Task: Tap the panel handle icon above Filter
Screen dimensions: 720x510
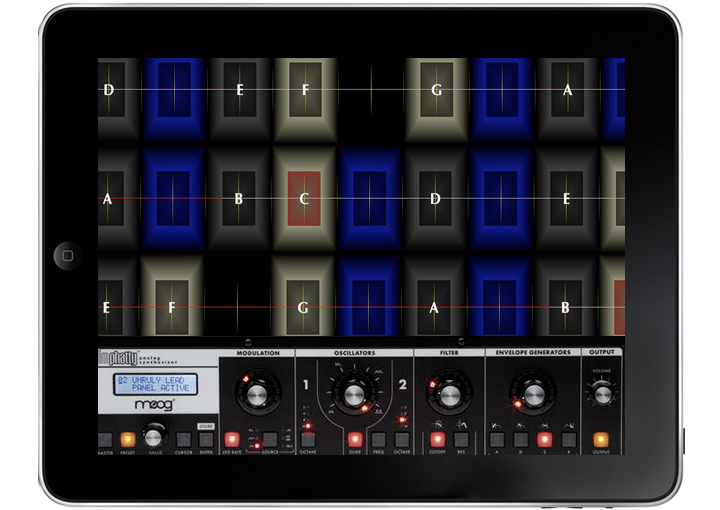Action: click(x=461, y=342)
